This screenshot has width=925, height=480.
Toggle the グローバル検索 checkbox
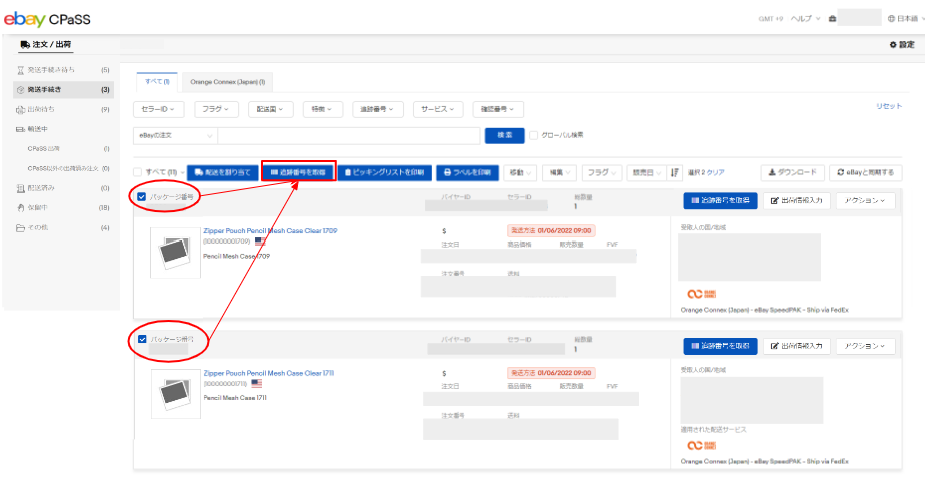[534, 135]
